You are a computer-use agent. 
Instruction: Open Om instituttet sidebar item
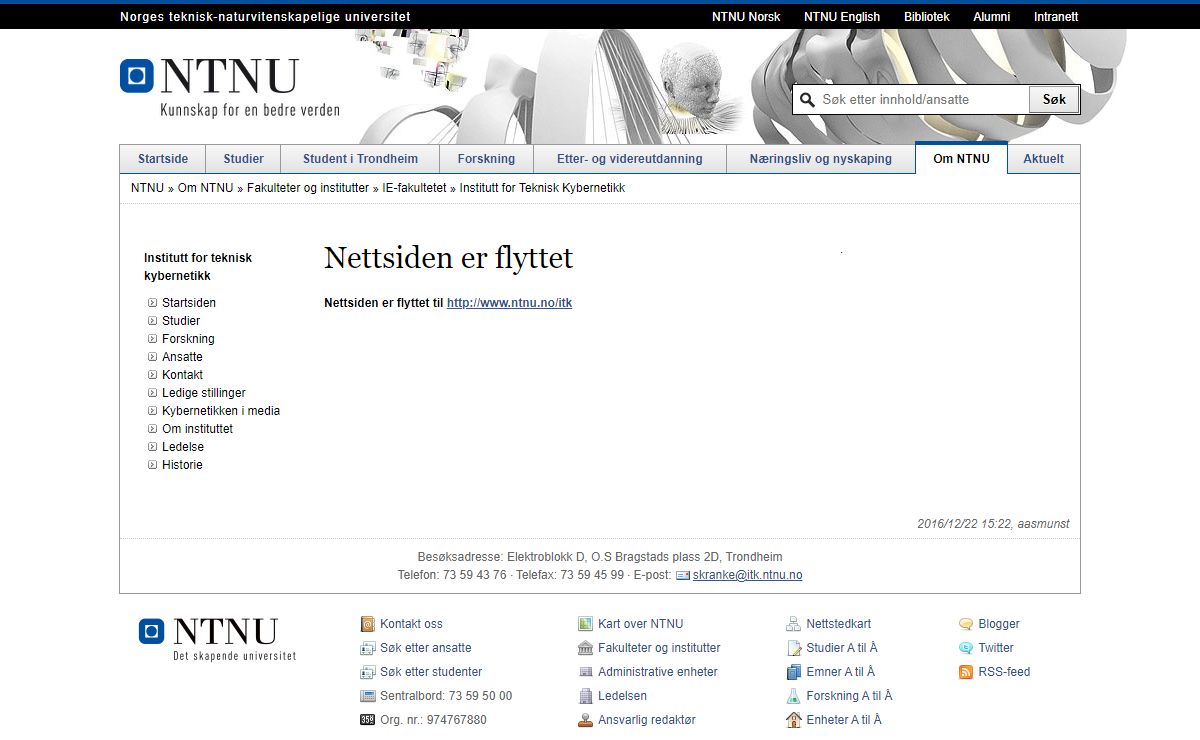pos(198,429)
